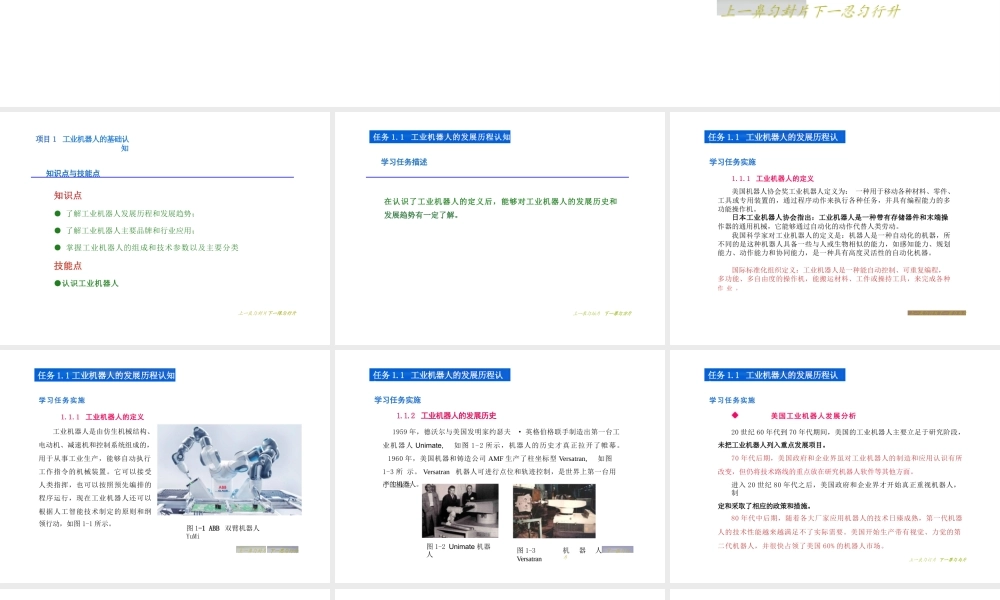This screenshot has height=600, width=1000.
Task: Click the heading 知识点与技能点
Action: (x=73, y=173)
